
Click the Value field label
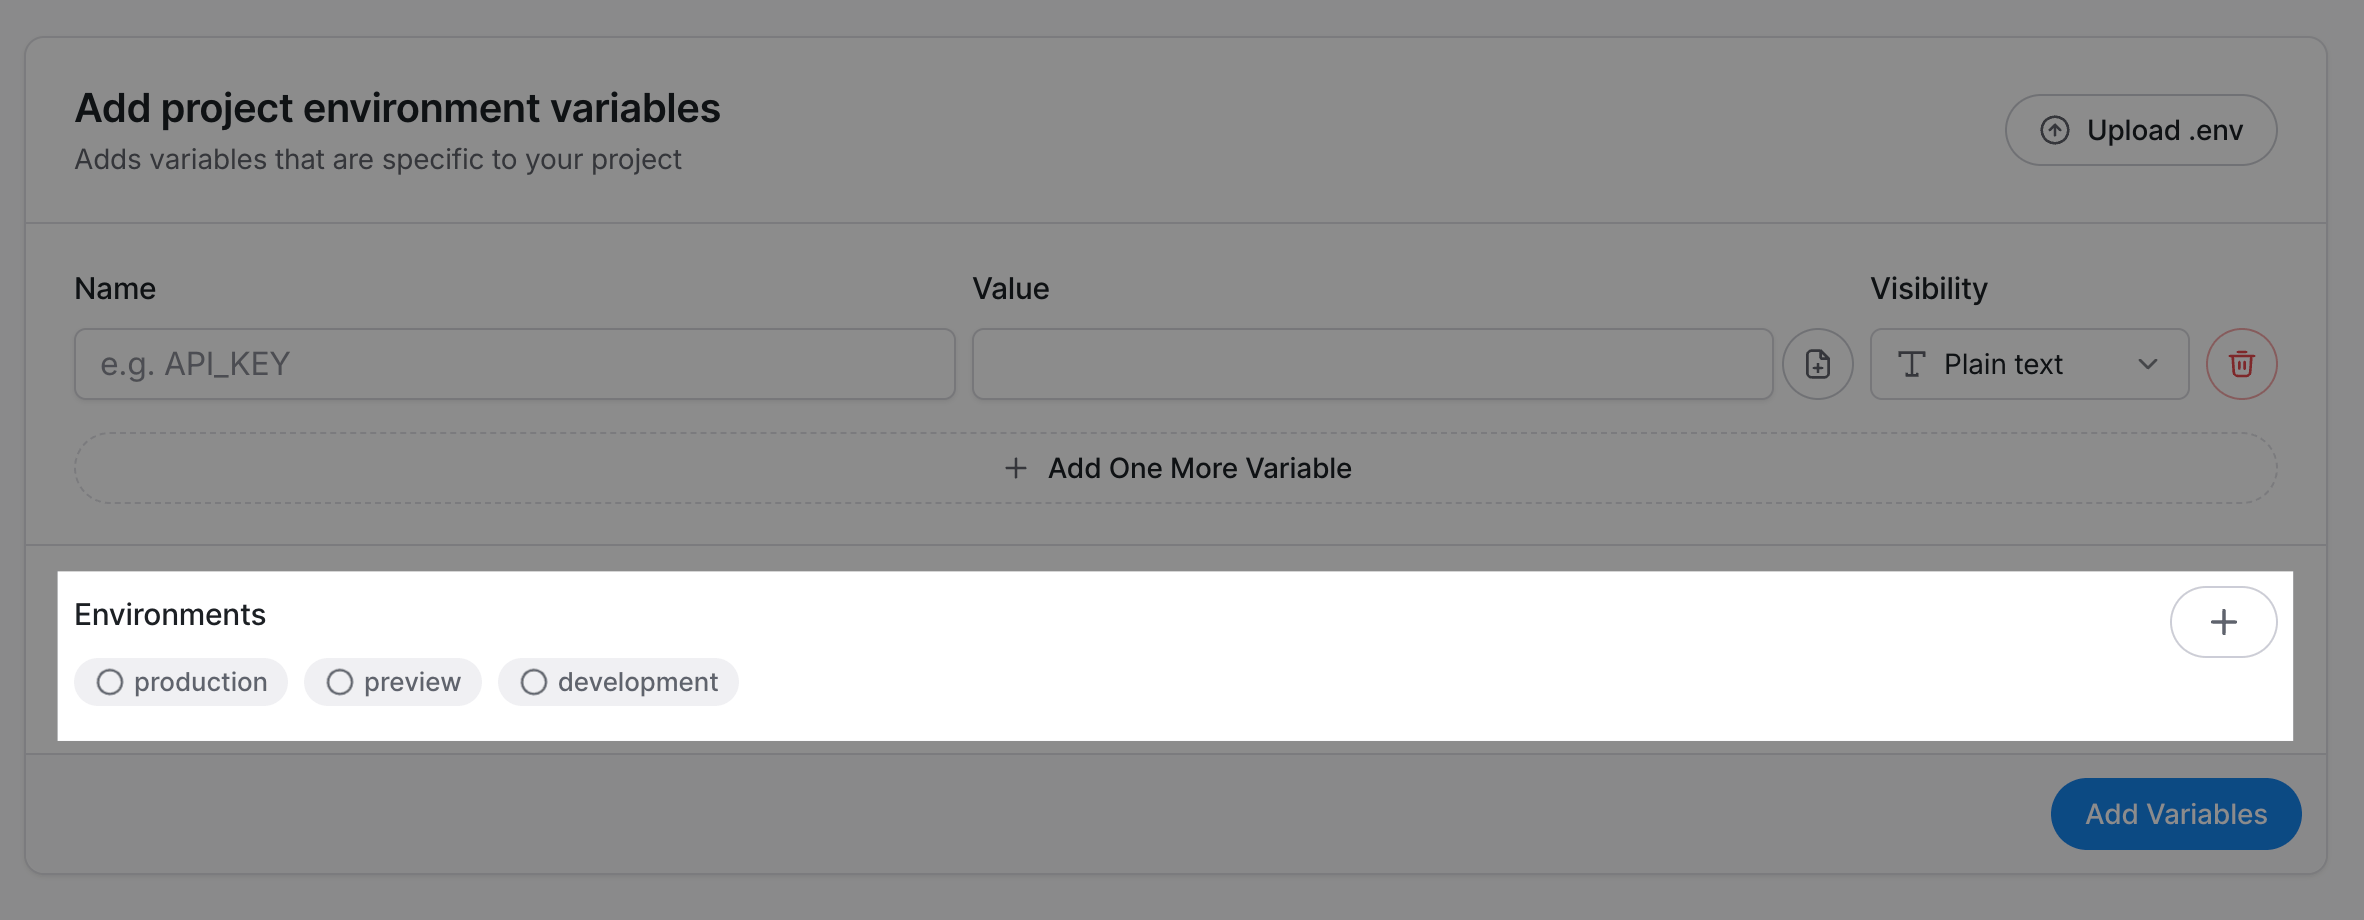point(1010,289)
